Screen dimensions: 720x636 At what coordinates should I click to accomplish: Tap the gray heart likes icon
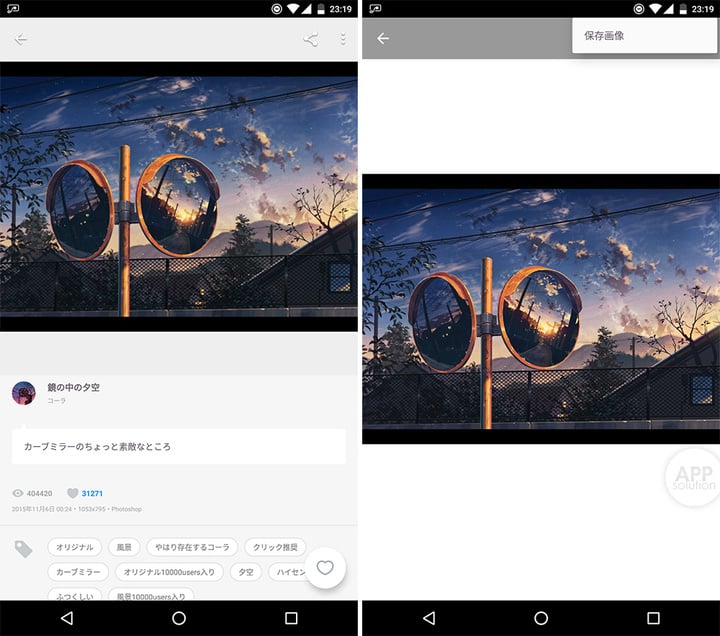tap(73, 493)
